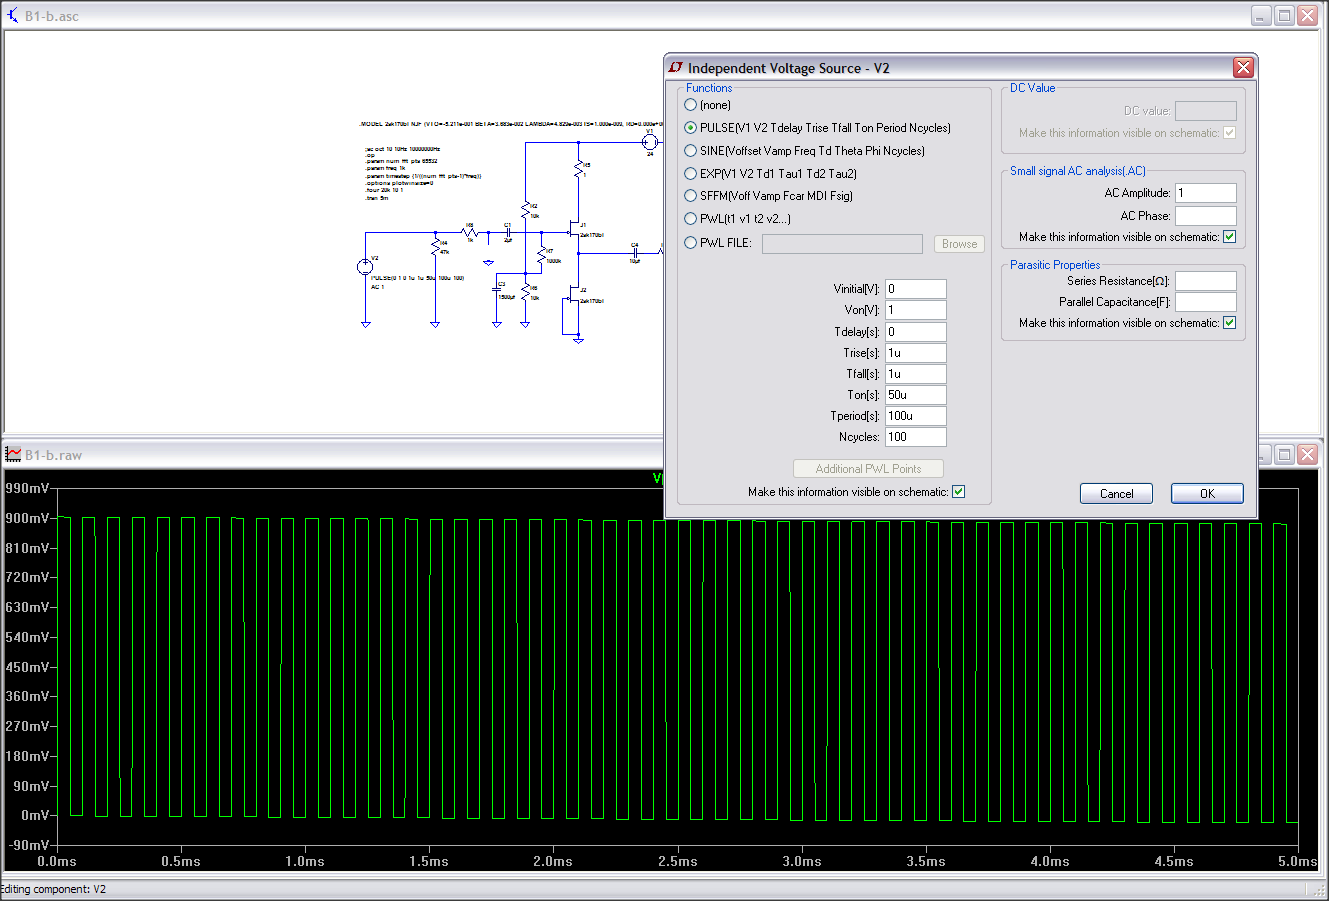The image size is (1329, 901).
Task: Select JFET J2 transistor symbol
Action: 575,294
